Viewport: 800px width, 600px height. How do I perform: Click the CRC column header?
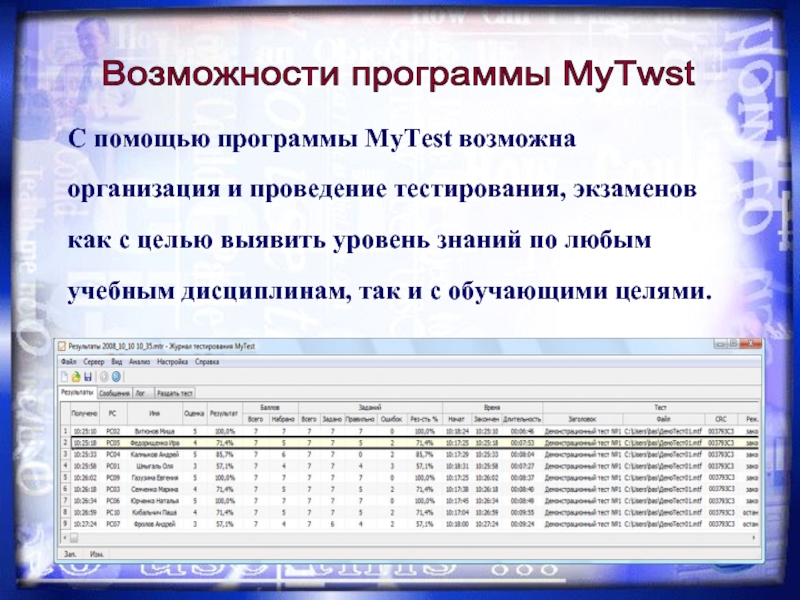click(x=721, y=419)
